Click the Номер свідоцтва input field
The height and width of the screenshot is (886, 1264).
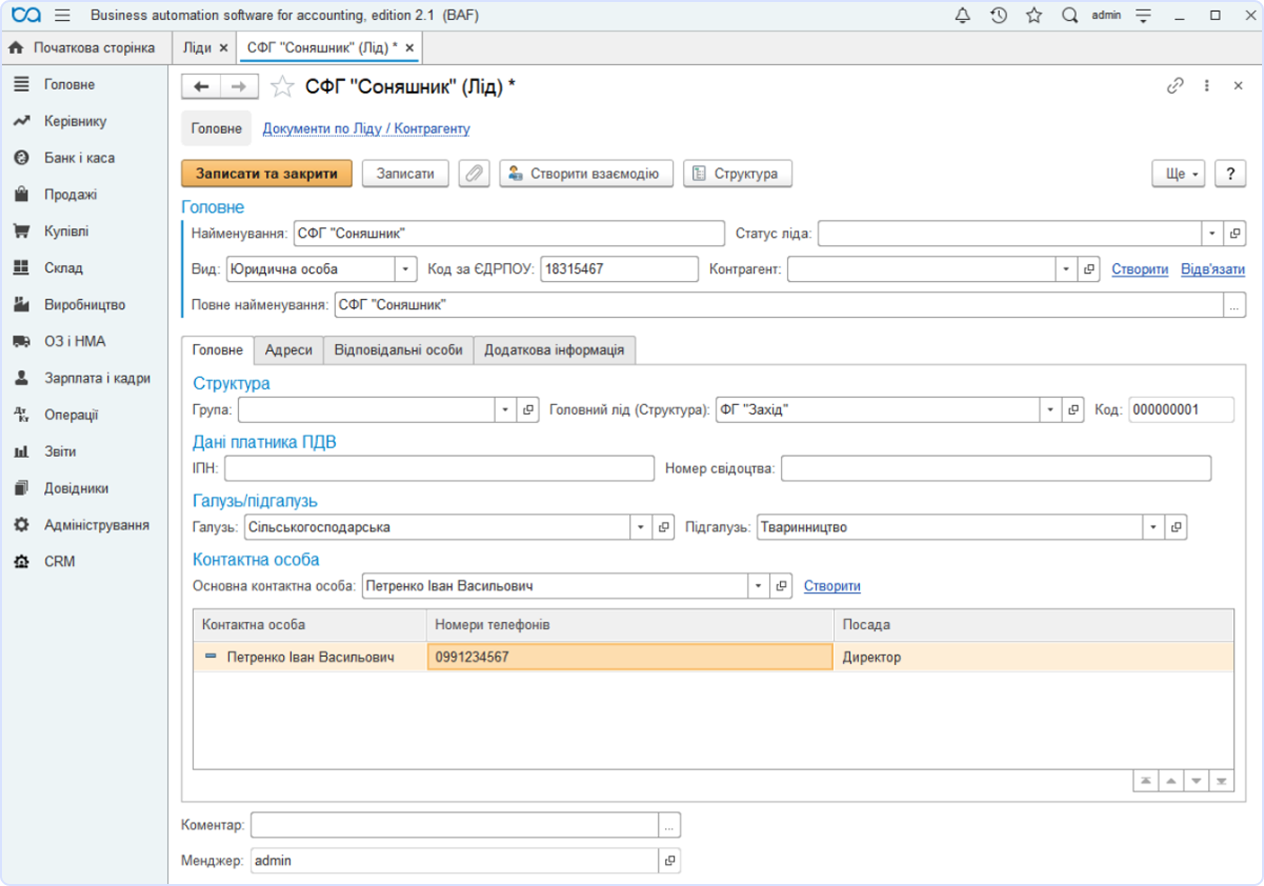click(996, 468)
